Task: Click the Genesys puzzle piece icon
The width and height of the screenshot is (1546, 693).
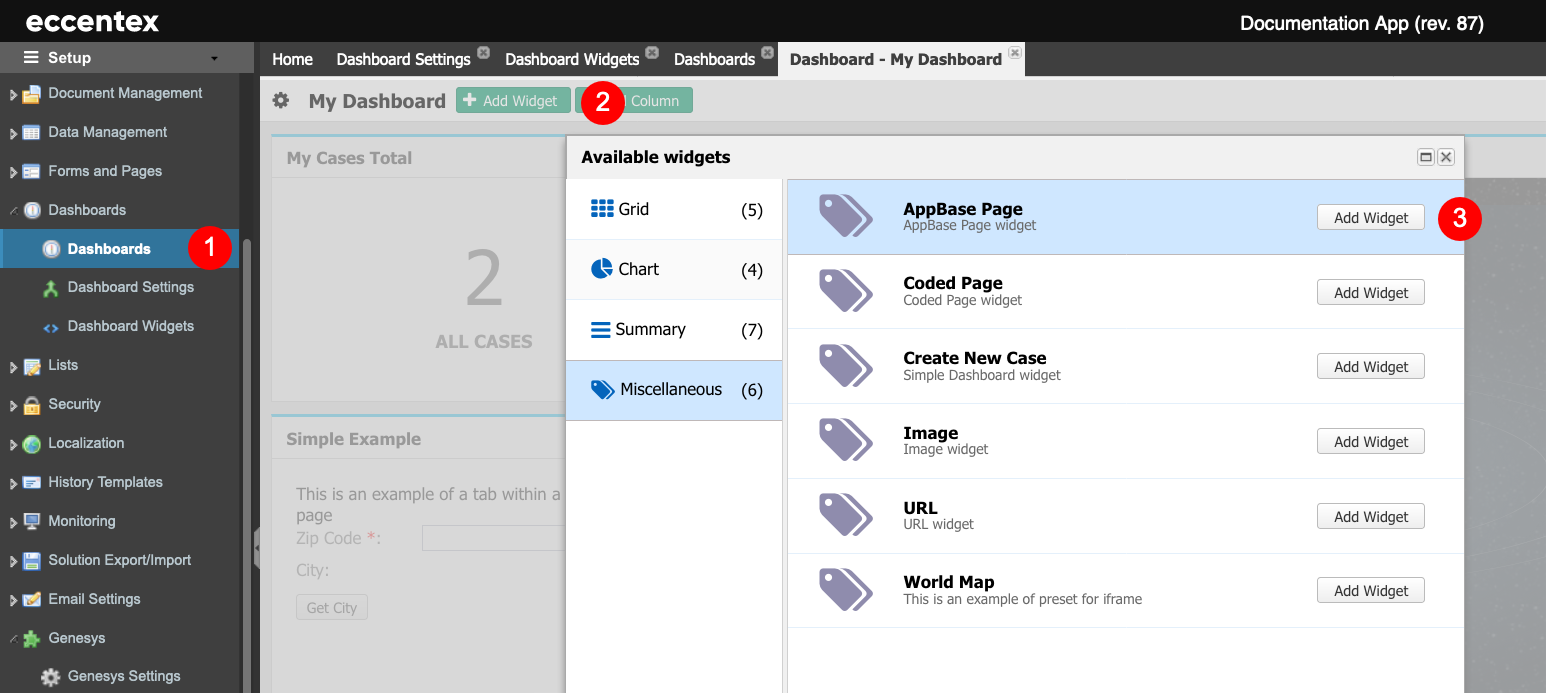Action: pyautogui.click(x=32, y=638)
